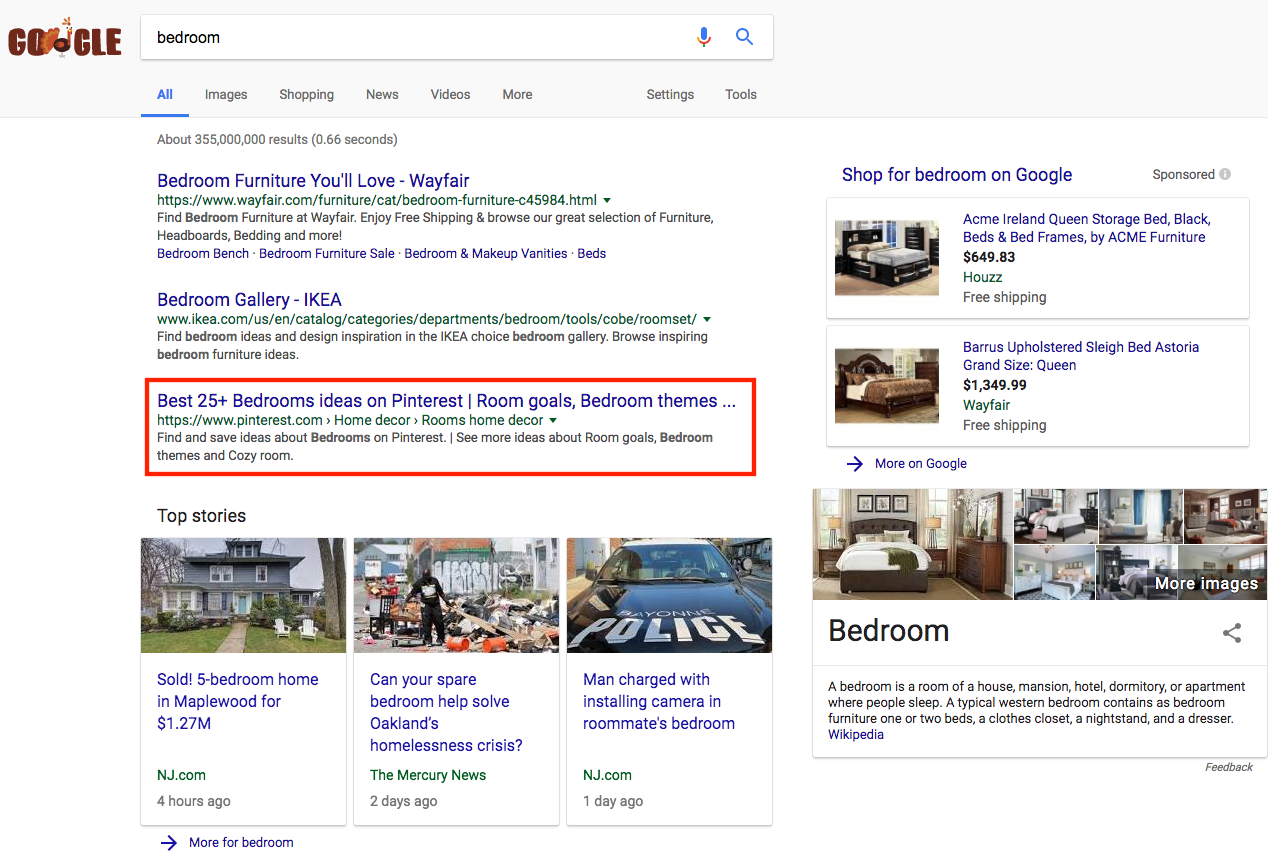Open Bedroom Gallery - IKEA result
1268x851 pixels.
tap(249, 299)
